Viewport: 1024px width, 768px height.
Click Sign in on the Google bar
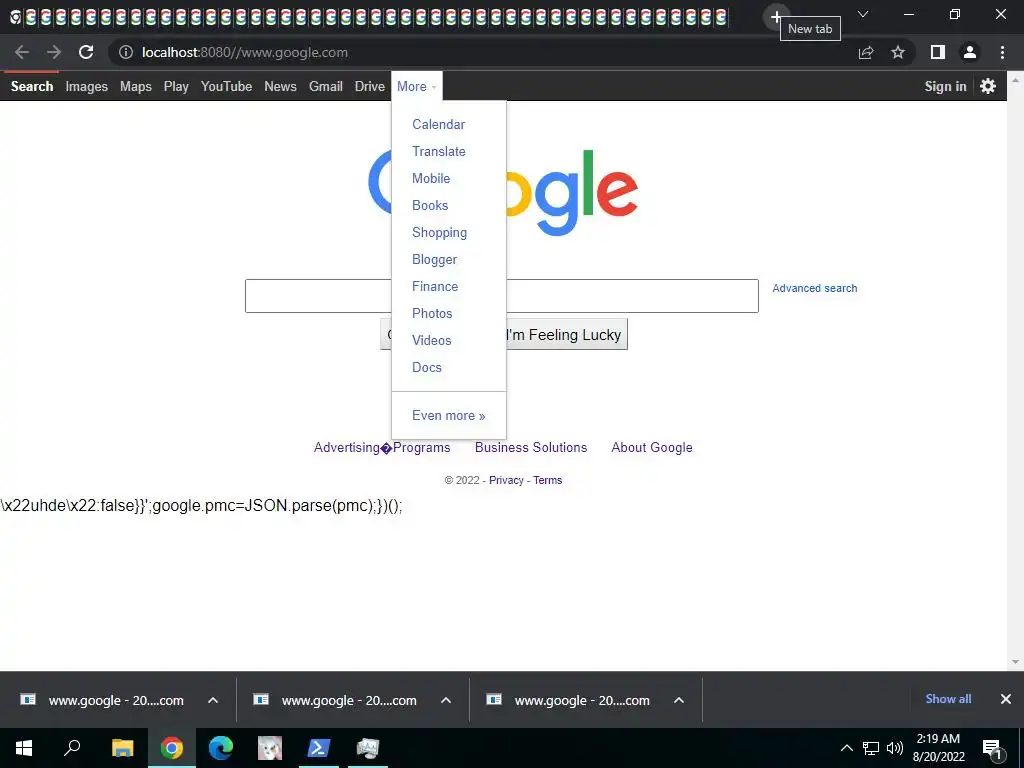945,86
